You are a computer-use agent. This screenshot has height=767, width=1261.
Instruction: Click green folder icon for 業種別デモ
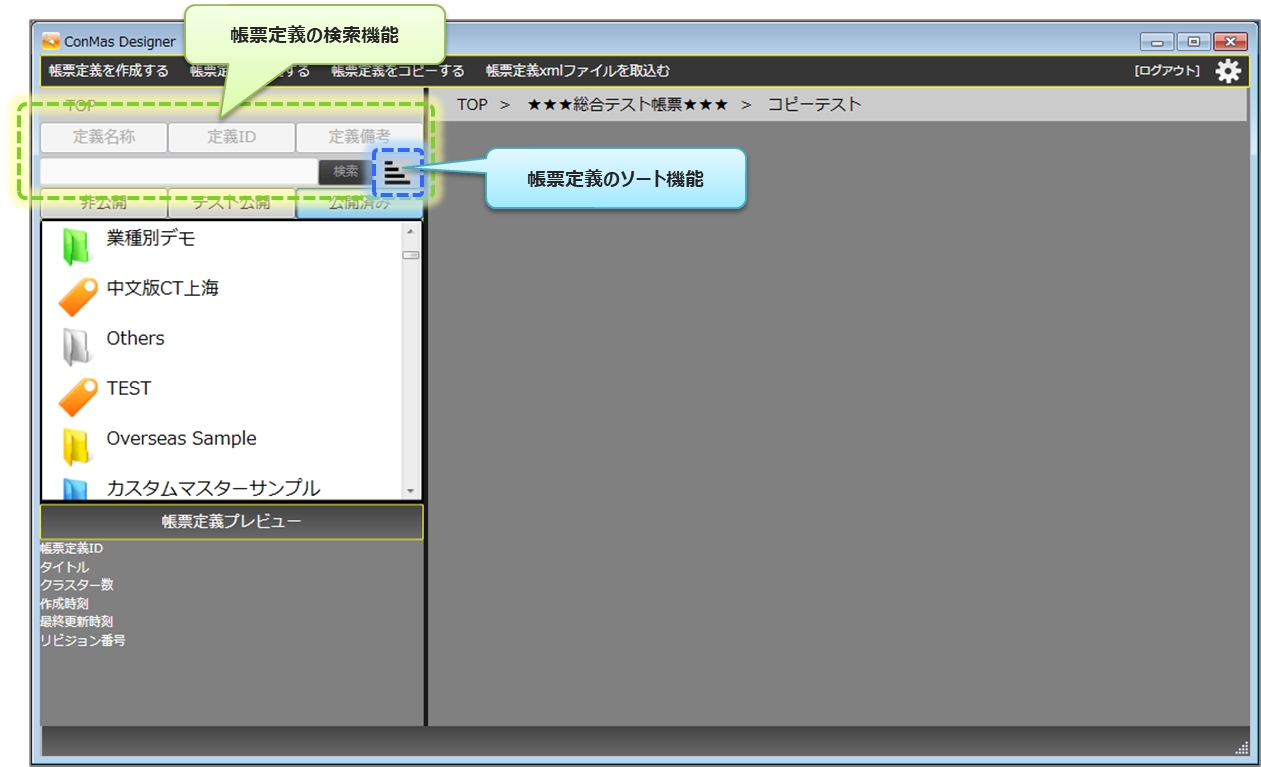76,246
